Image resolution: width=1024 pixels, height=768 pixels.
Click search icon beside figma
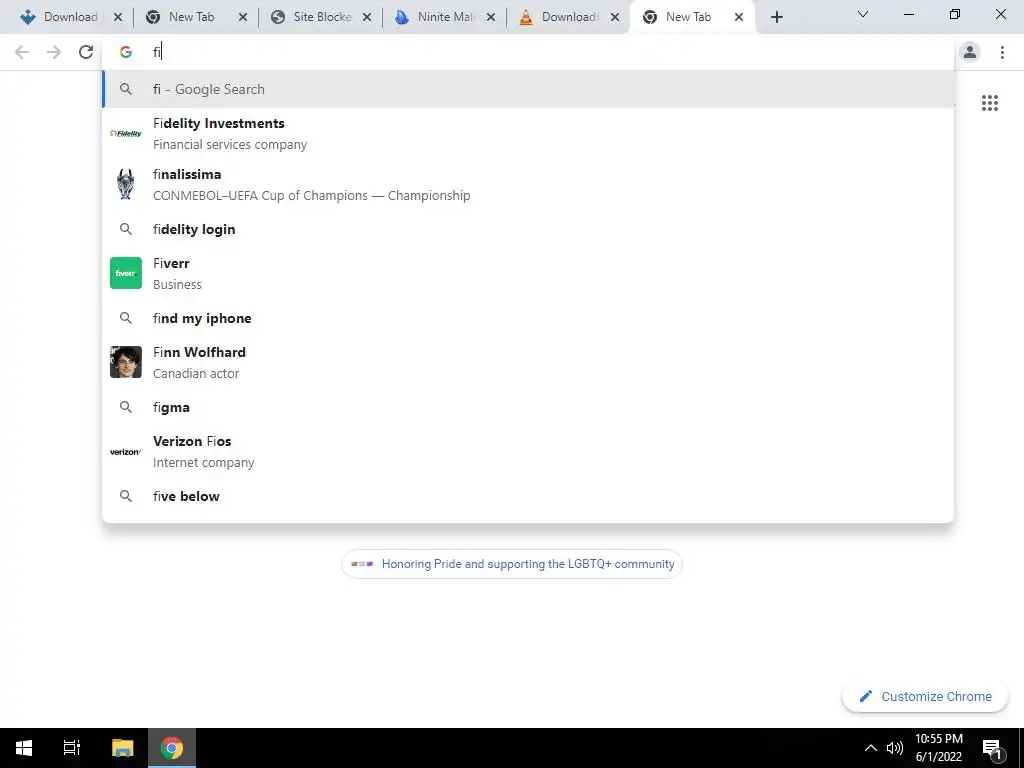126,407
